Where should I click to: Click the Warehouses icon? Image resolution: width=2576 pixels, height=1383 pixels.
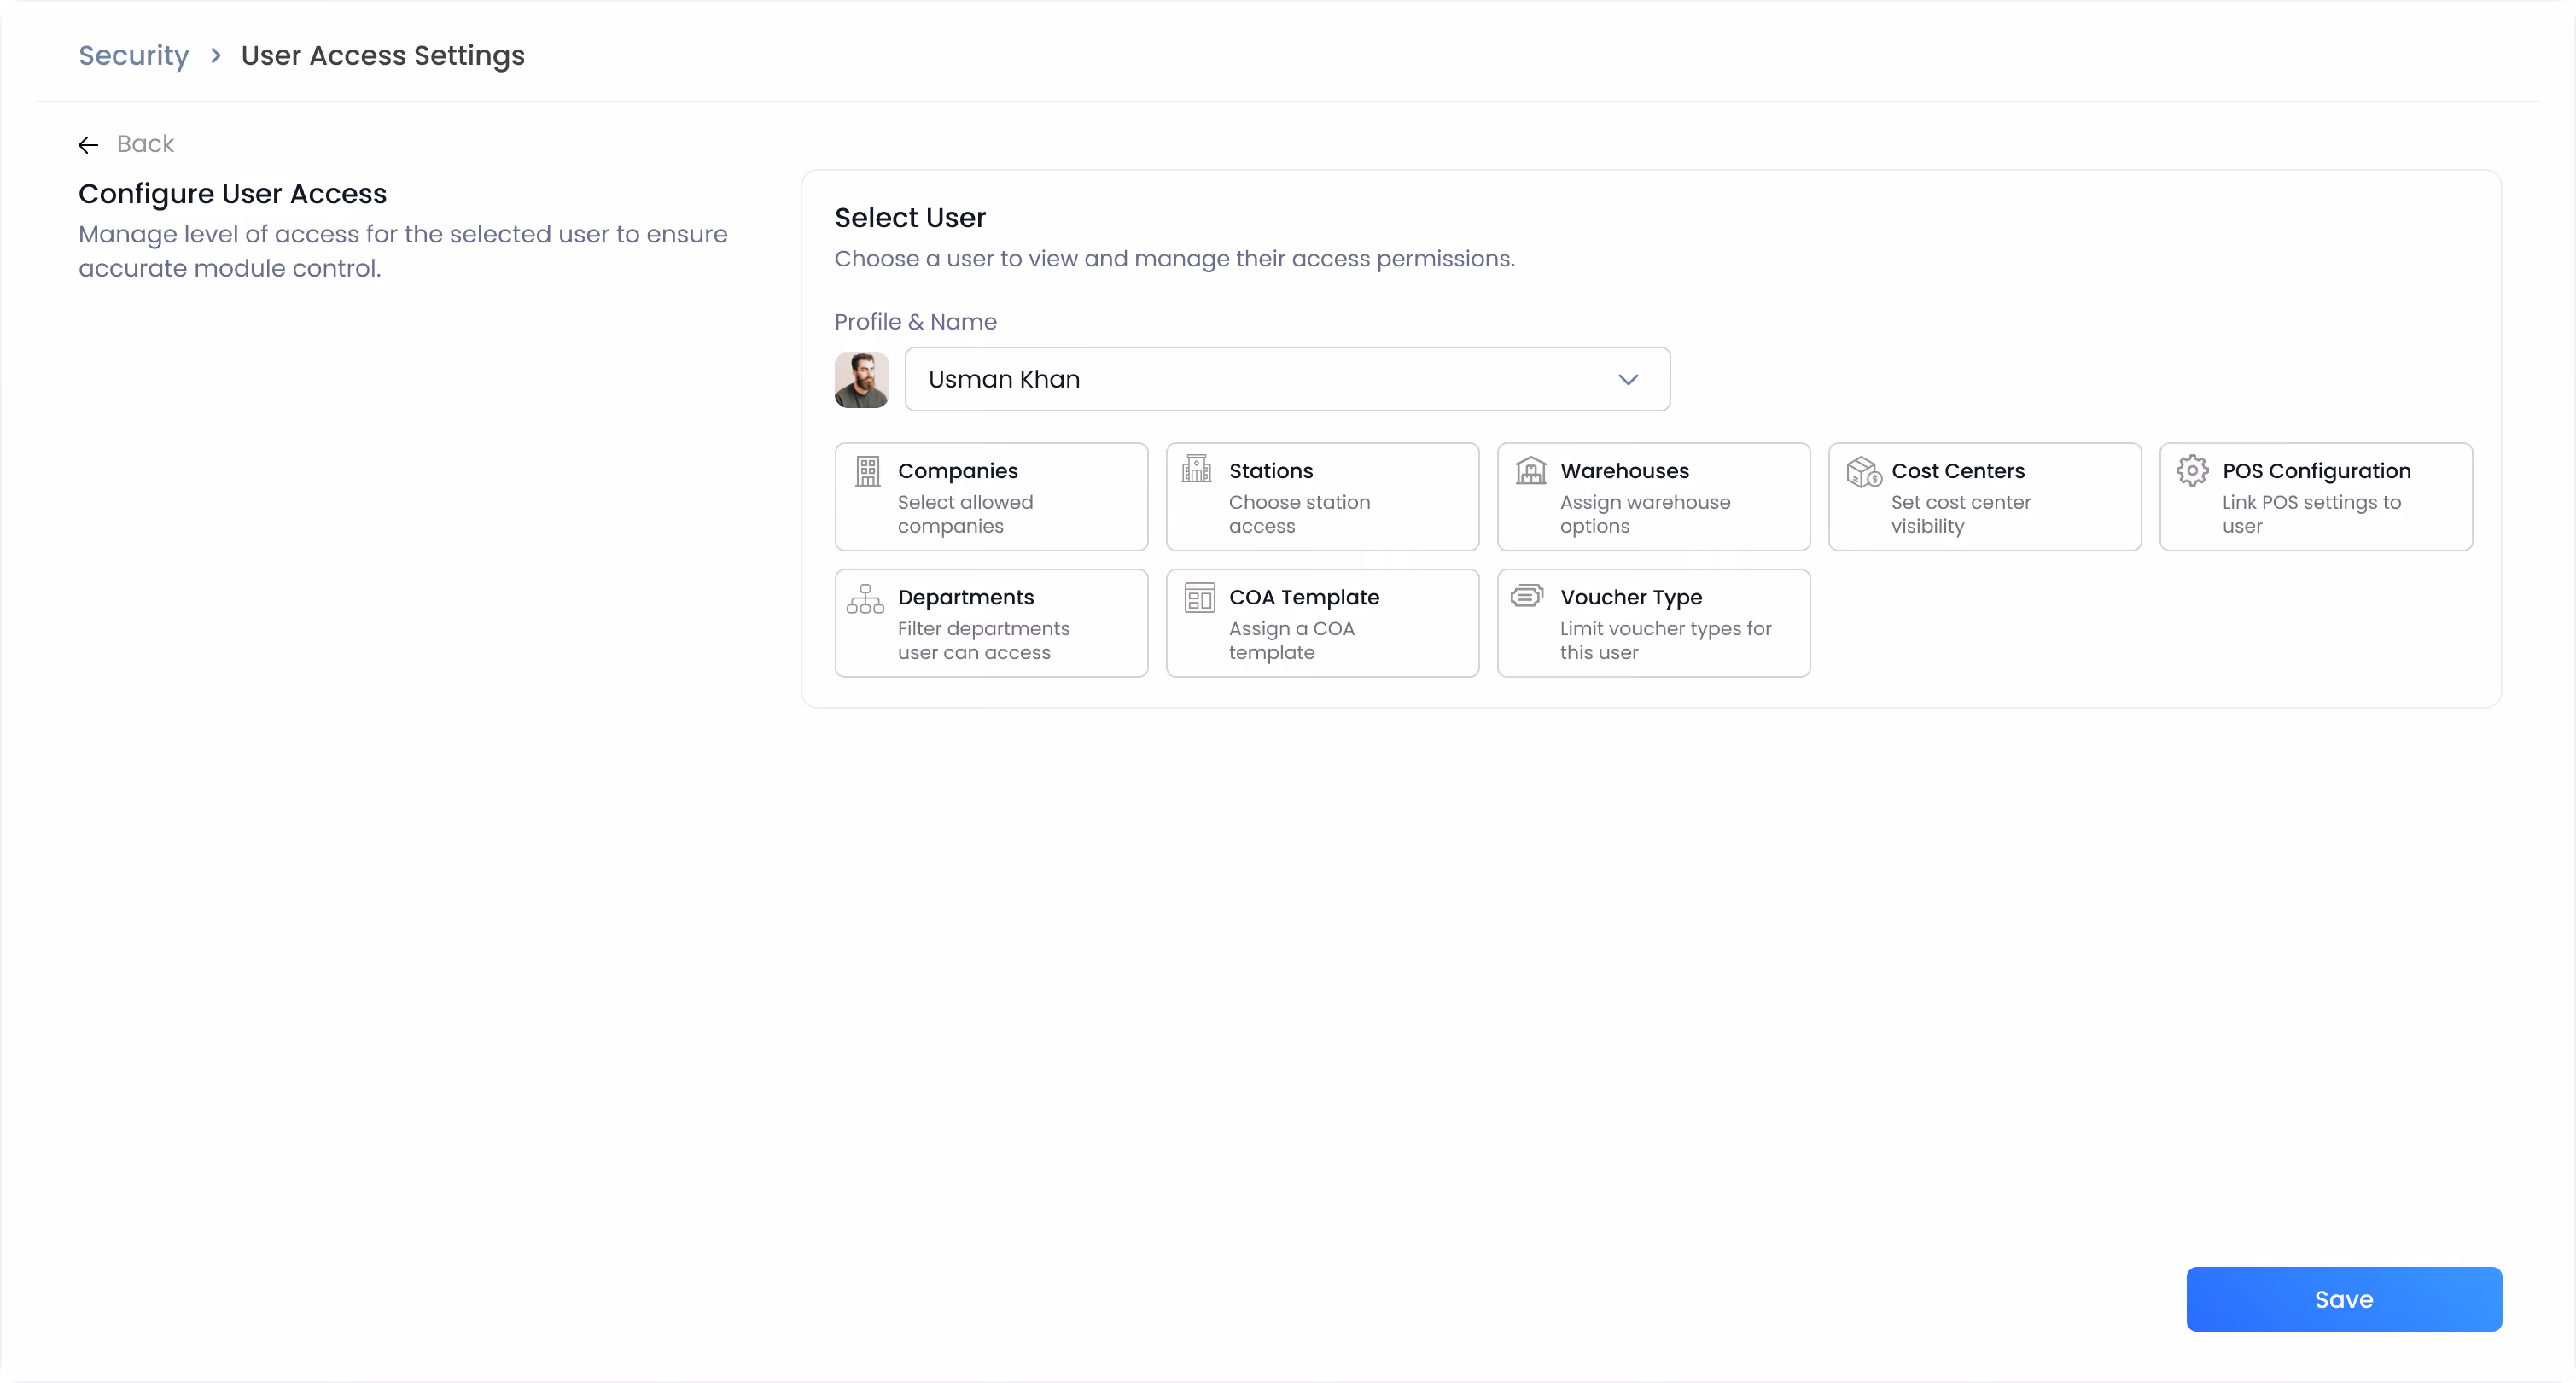[1530, 470]
